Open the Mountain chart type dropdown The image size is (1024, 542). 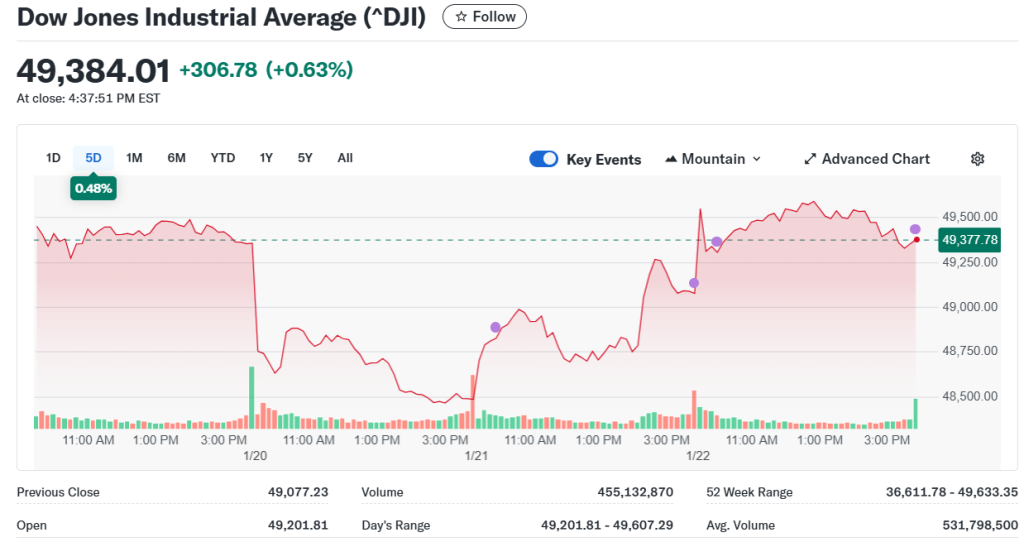tap(713, 159)
